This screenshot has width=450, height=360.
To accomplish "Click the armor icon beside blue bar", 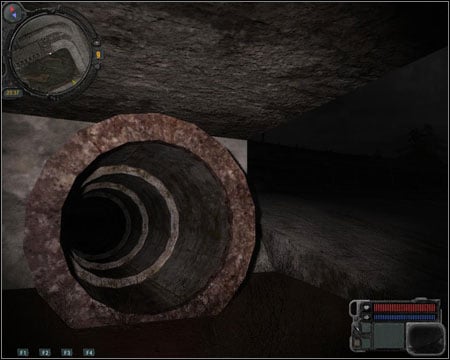I will (366, 317).
